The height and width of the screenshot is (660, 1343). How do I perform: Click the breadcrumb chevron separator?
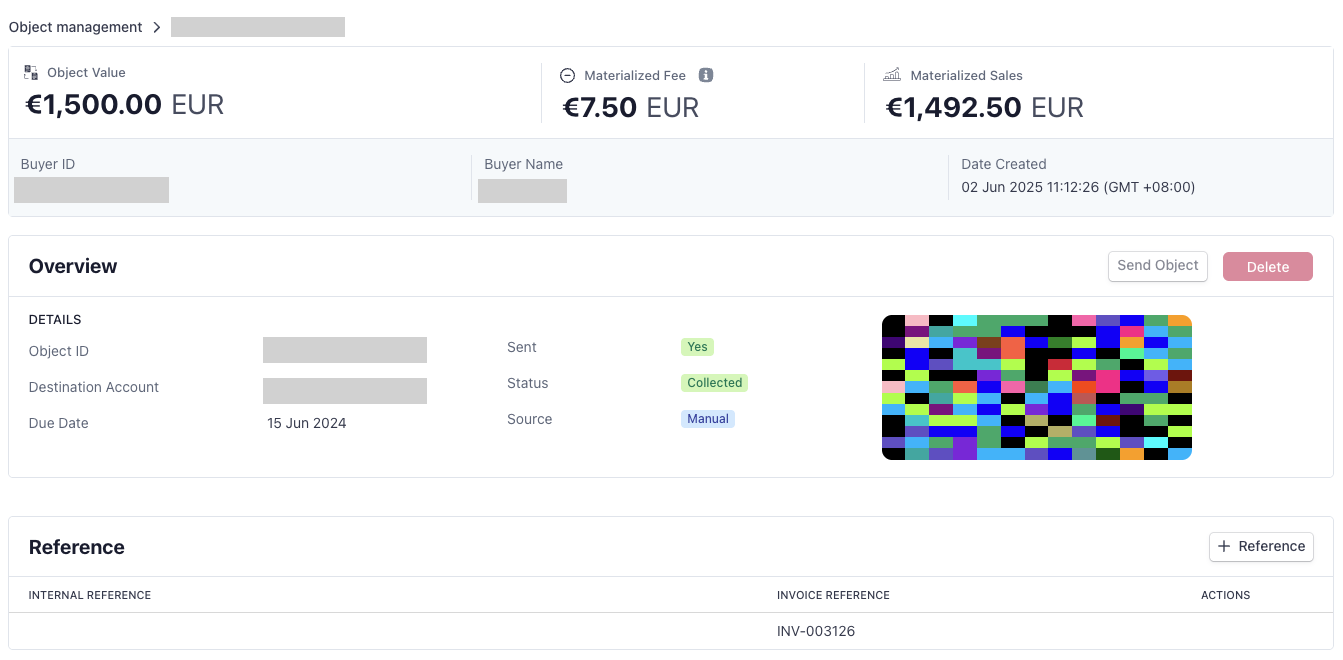coord(157,27)
